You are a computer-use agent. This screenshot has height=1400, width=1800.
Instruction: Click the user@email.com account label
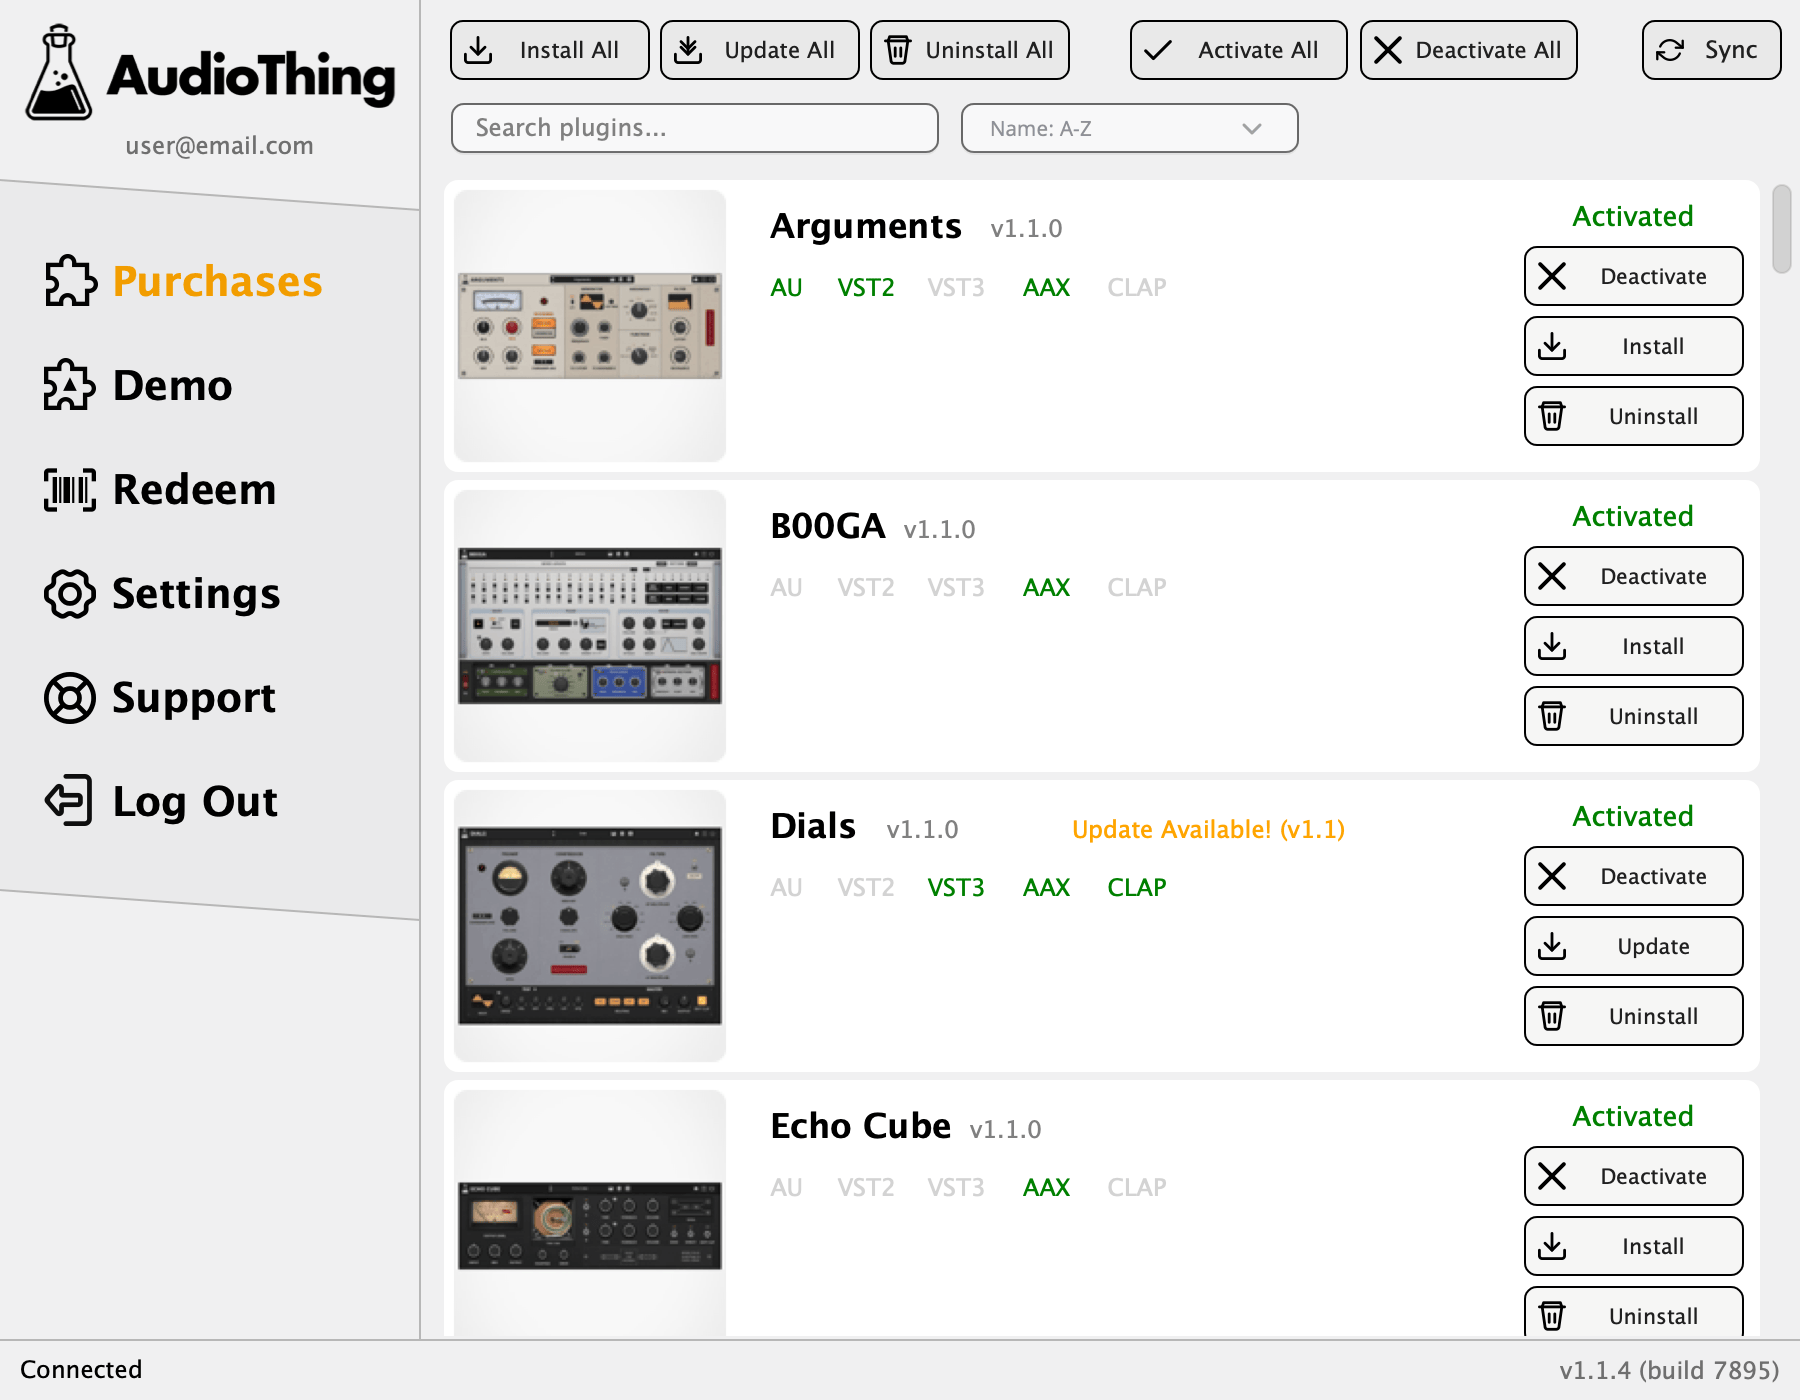(219, 146)
